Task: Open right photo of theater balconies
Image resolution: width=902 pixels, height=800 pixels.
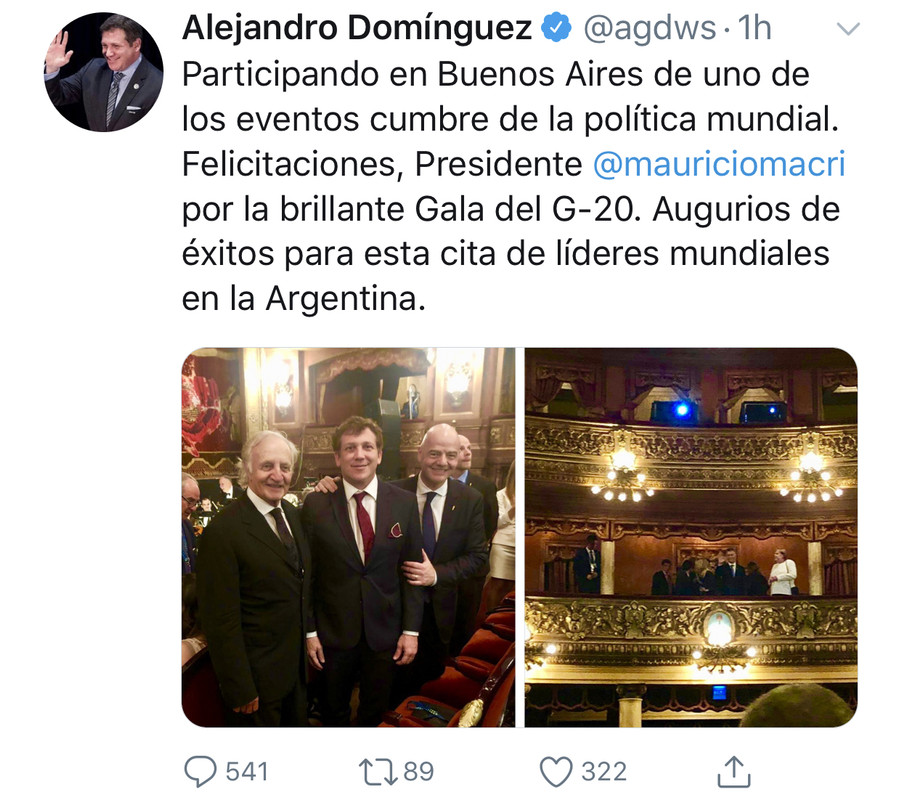Action: (691, 537)
